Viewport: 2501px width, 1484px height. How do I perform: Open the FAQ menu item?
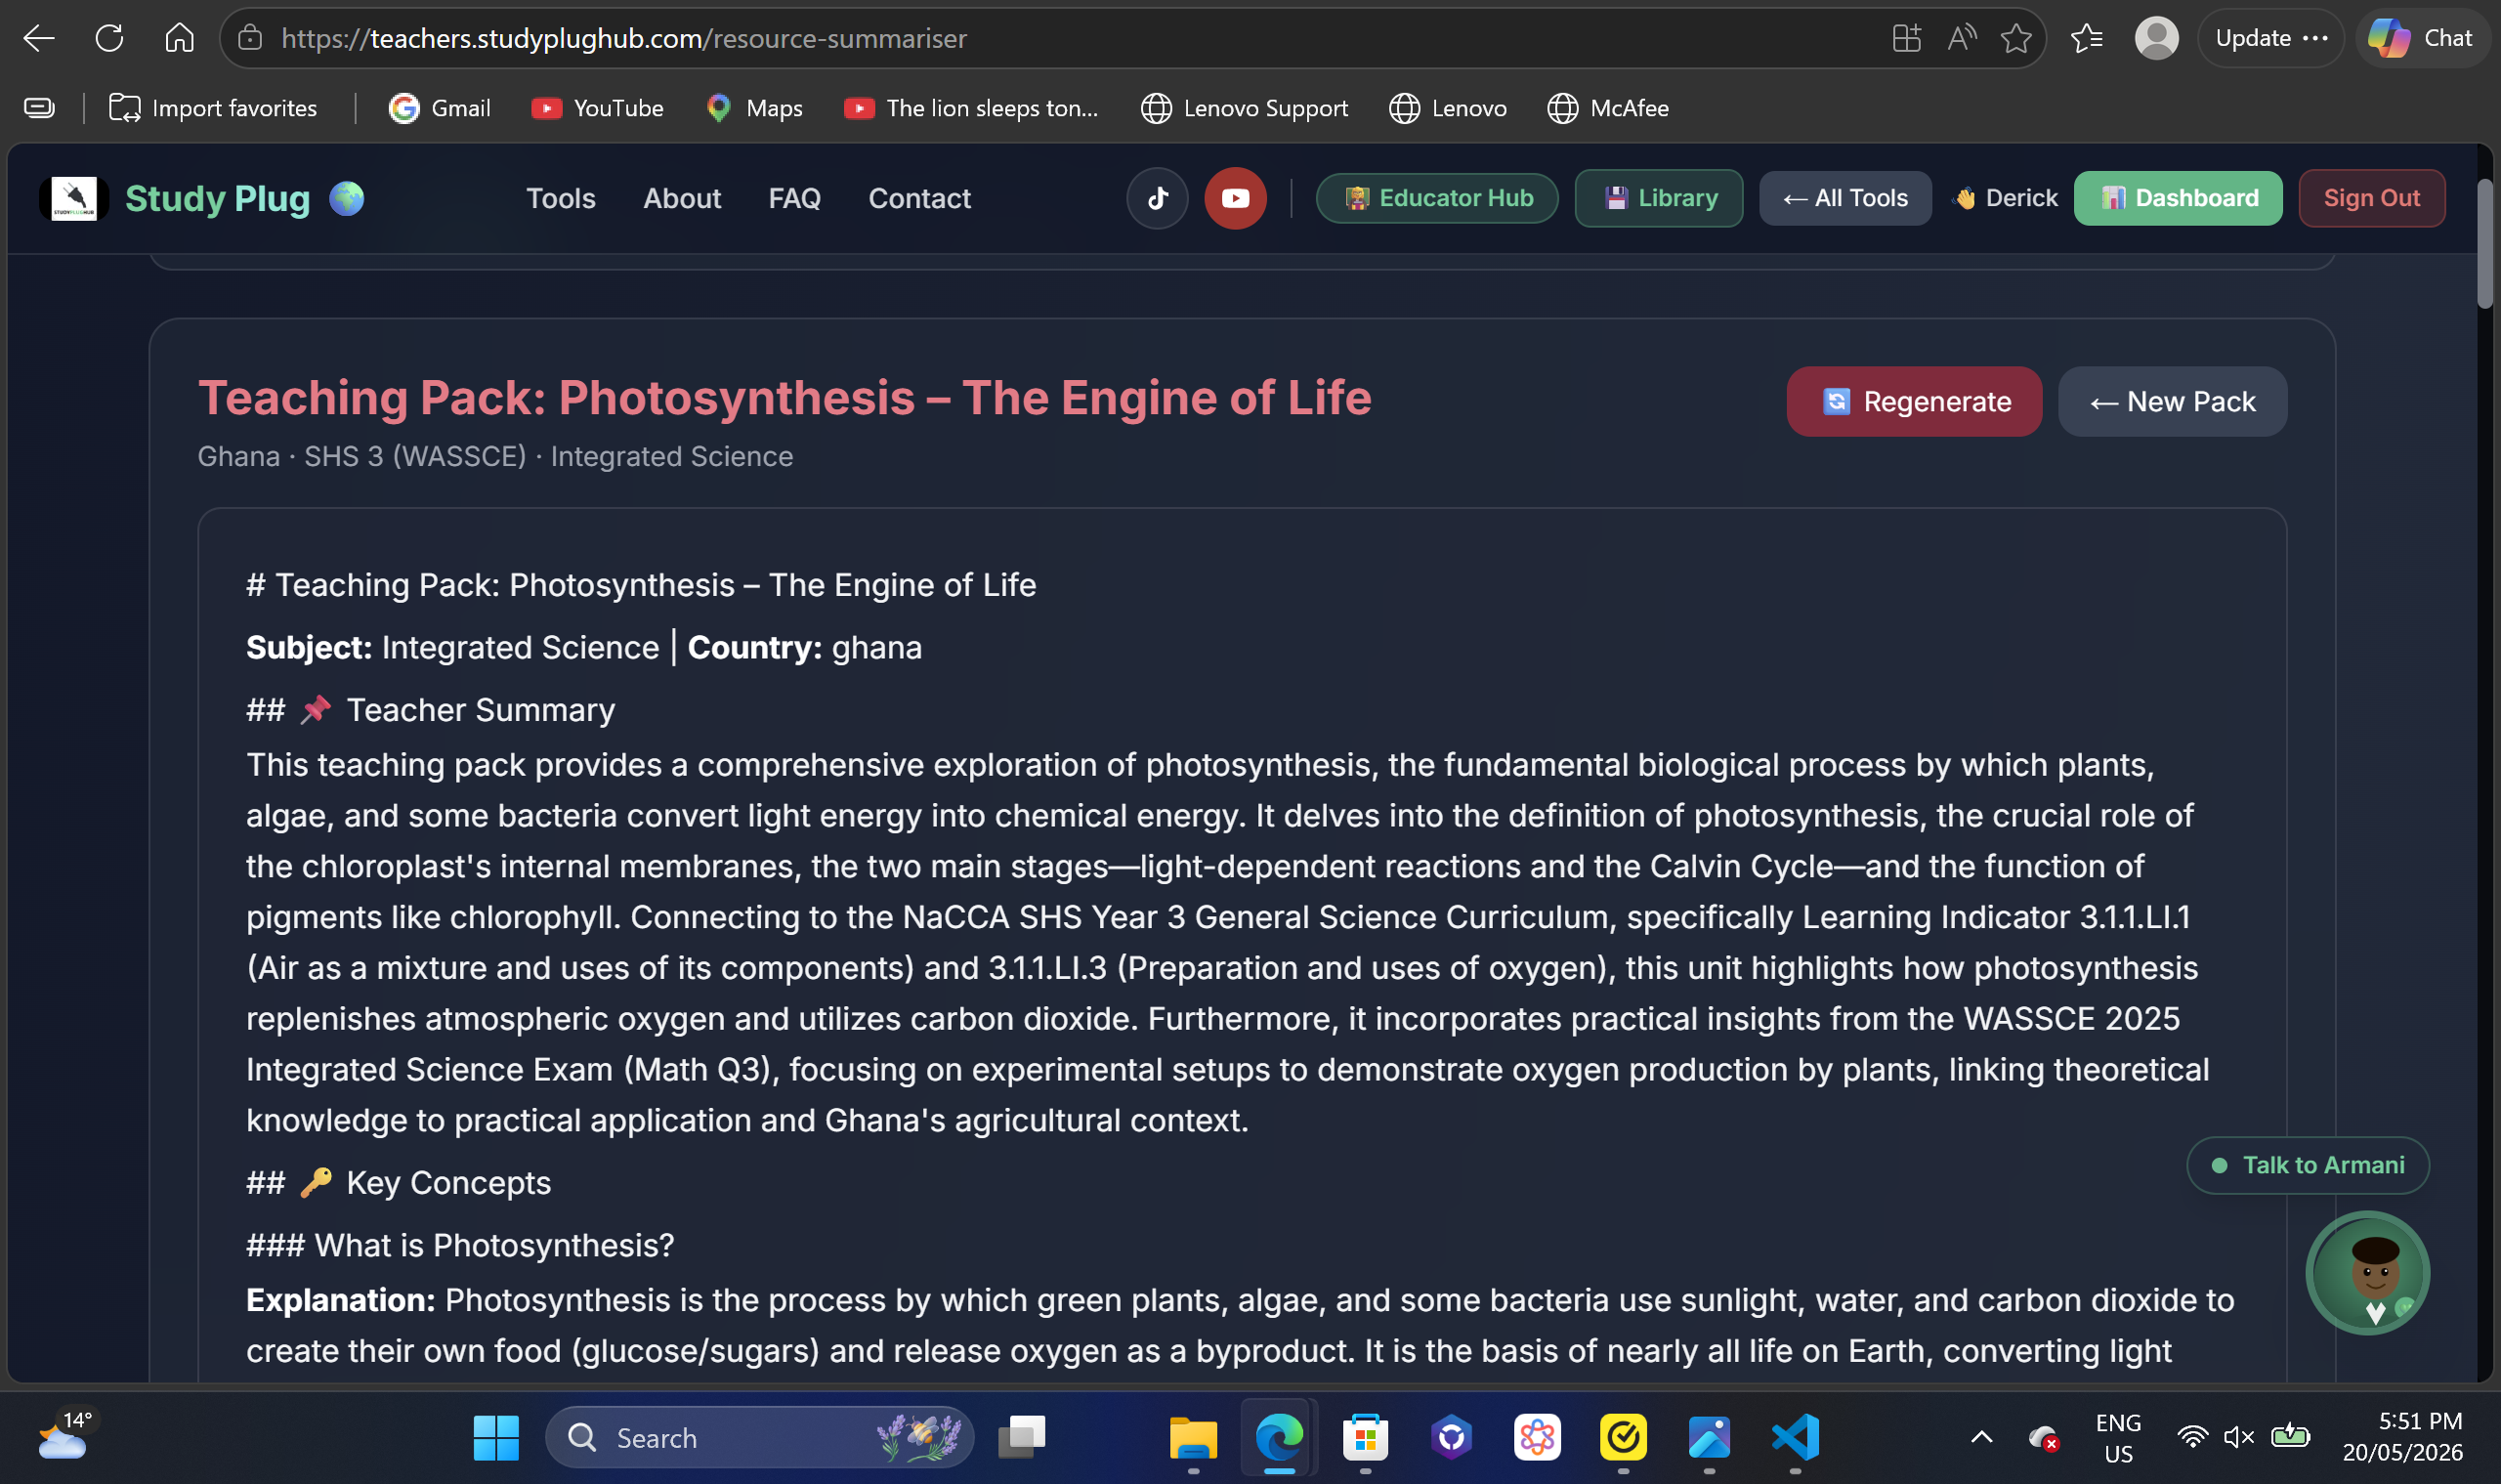click(794, 198)
